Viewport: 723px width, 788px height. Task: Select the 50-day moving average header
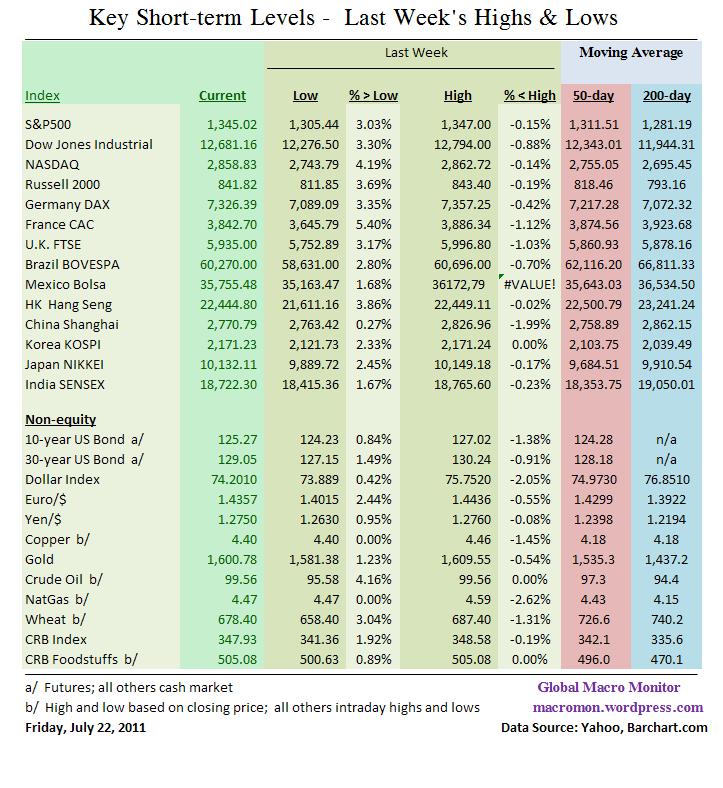594,96
